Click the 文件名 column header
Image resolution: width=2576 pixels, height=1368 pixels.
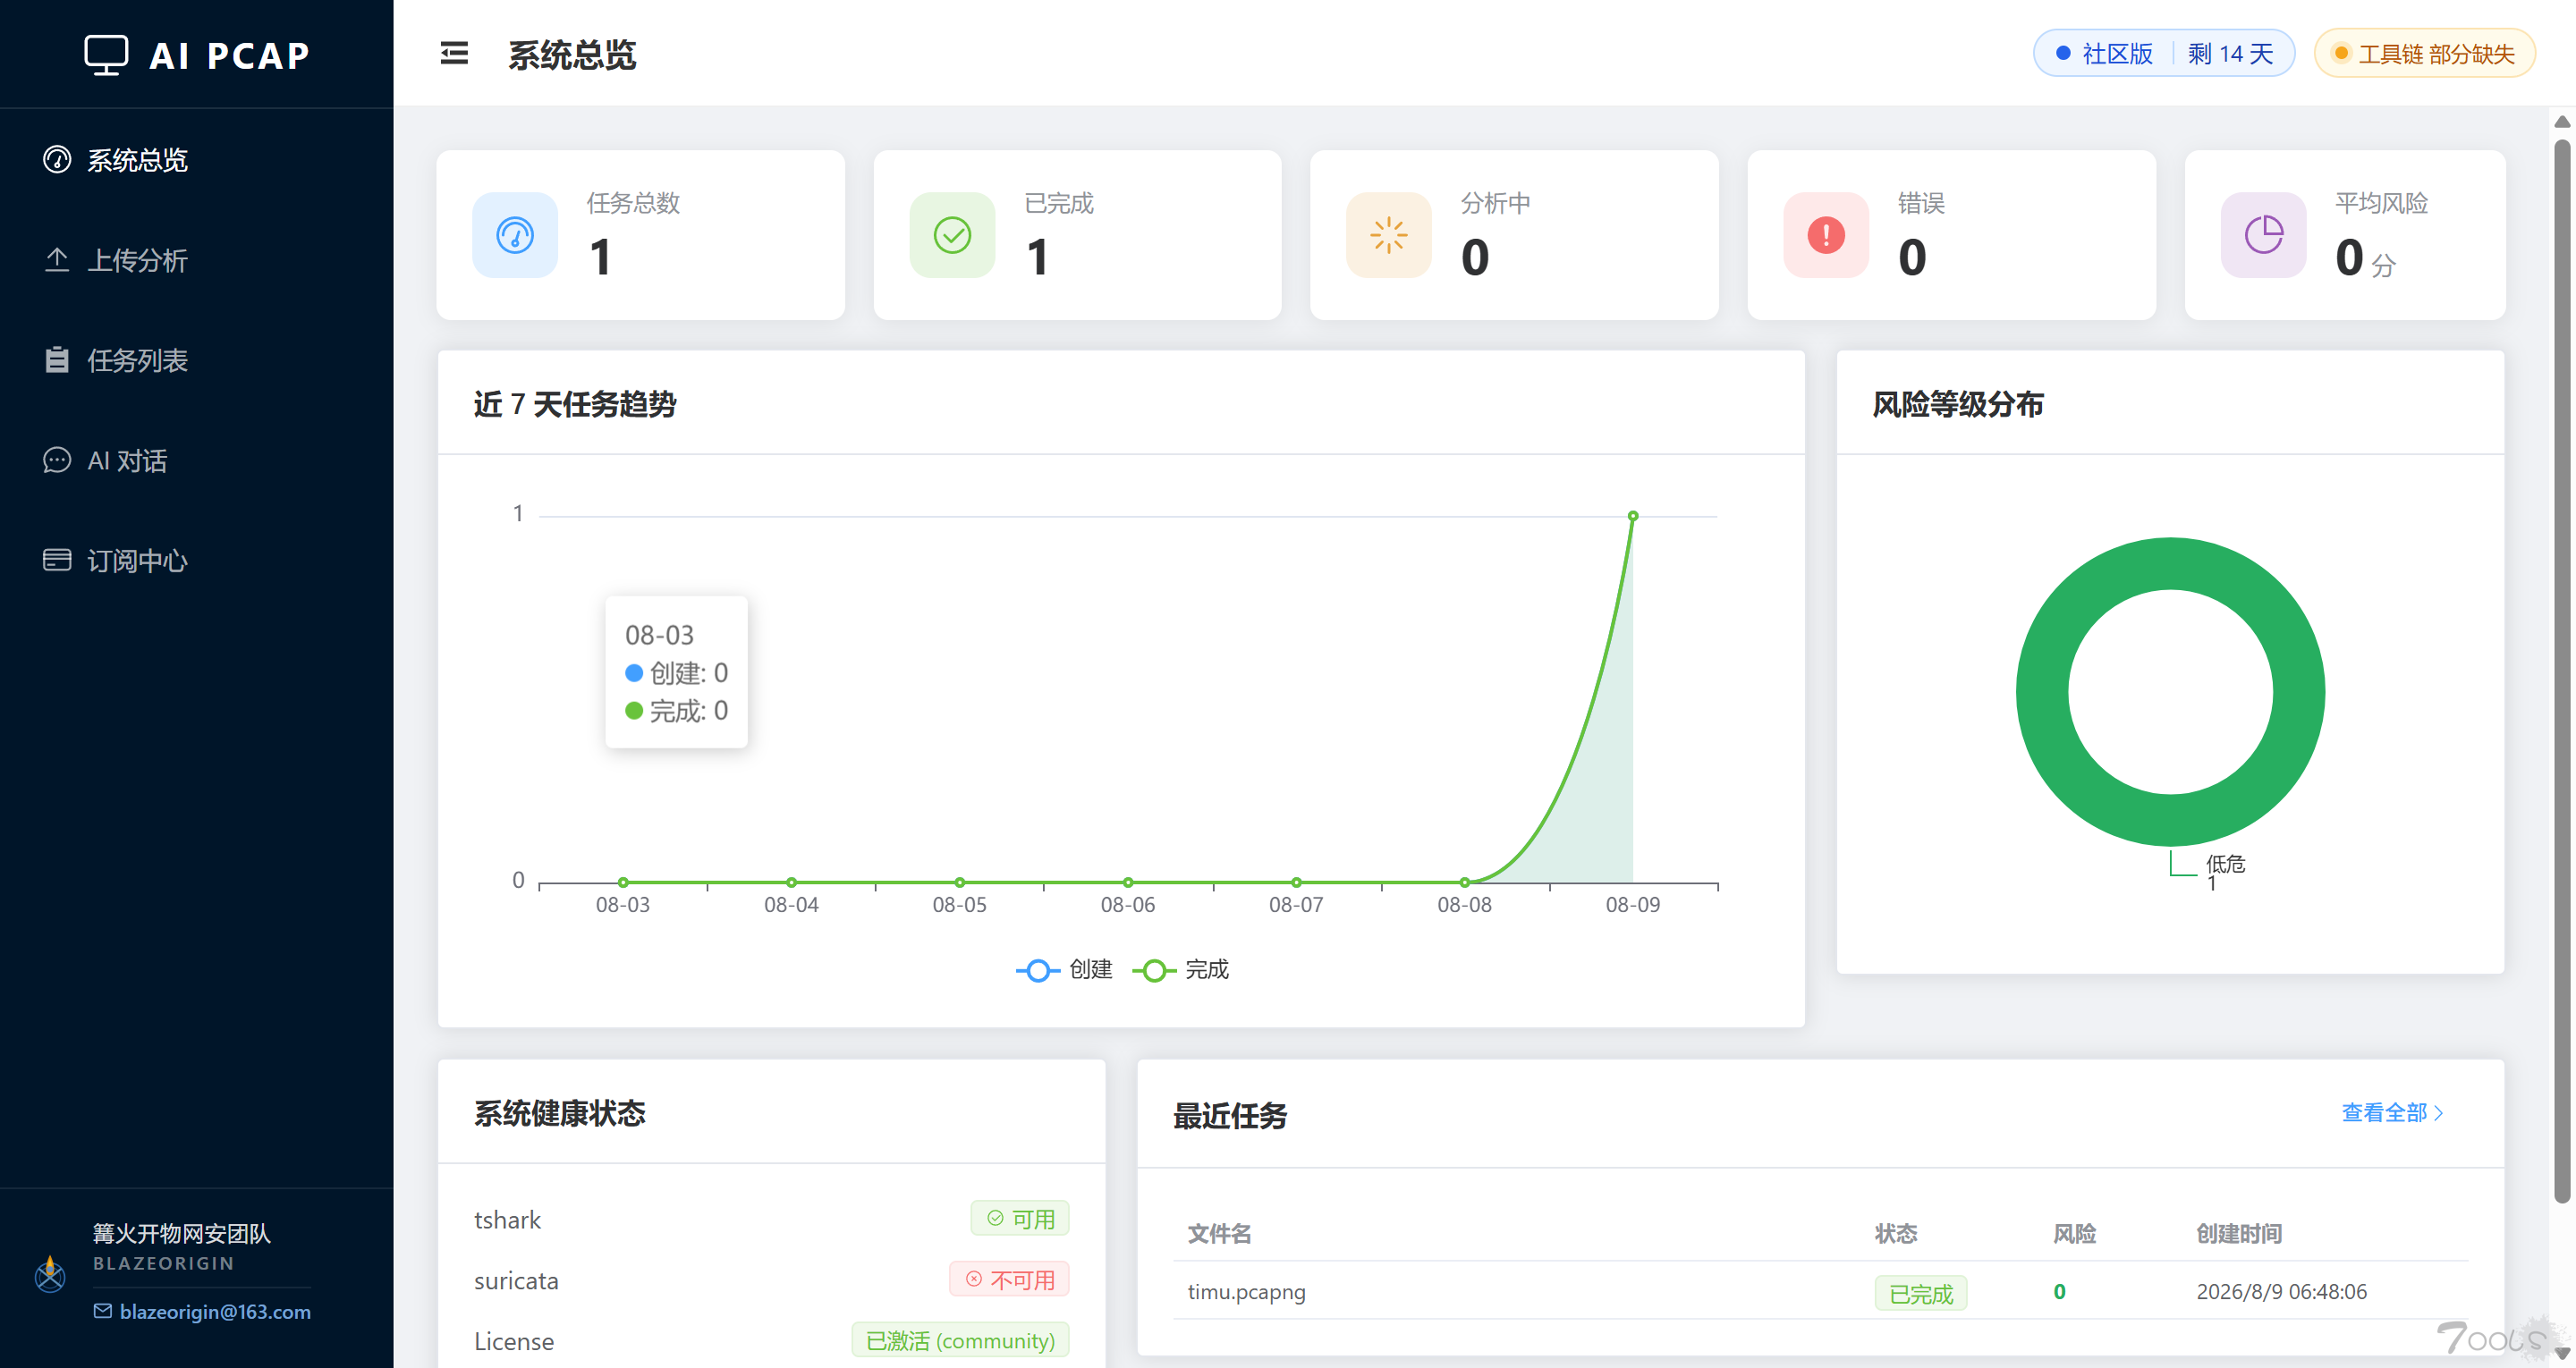[1219, 1233]
